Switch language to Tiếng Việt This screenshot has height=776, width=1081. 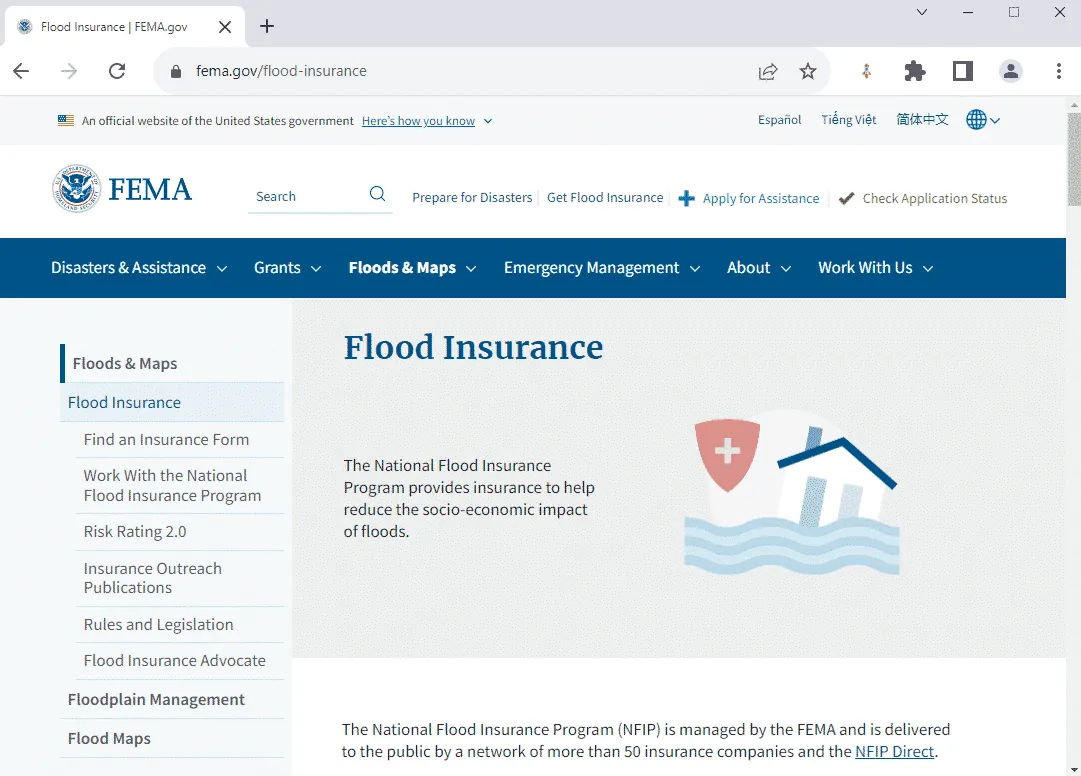coord(849,120)
